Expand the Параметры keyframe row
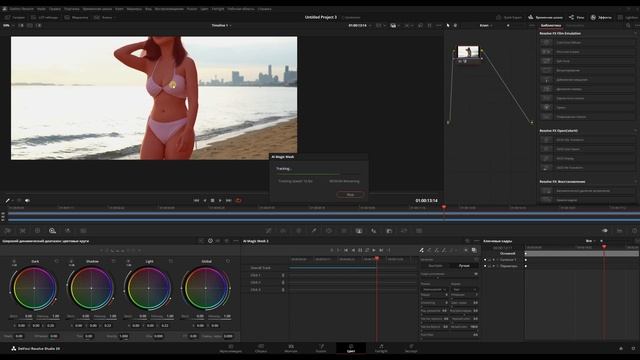640x360 pixels. tap(497, 266)
